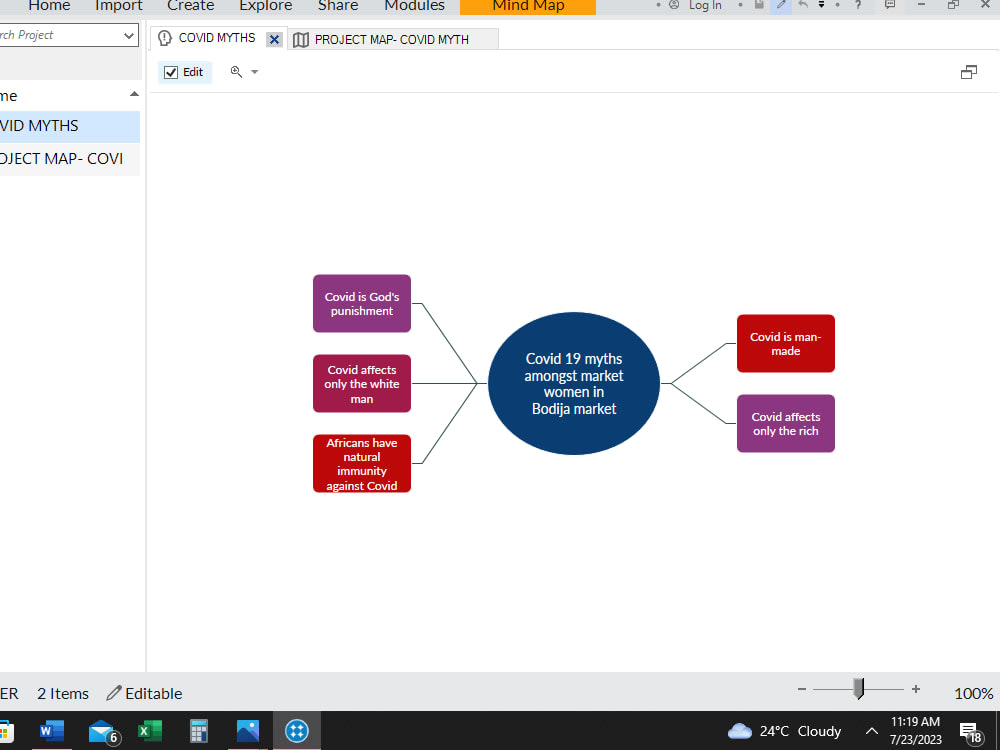Click Log In at the top of the window

(x=704, y=5)
